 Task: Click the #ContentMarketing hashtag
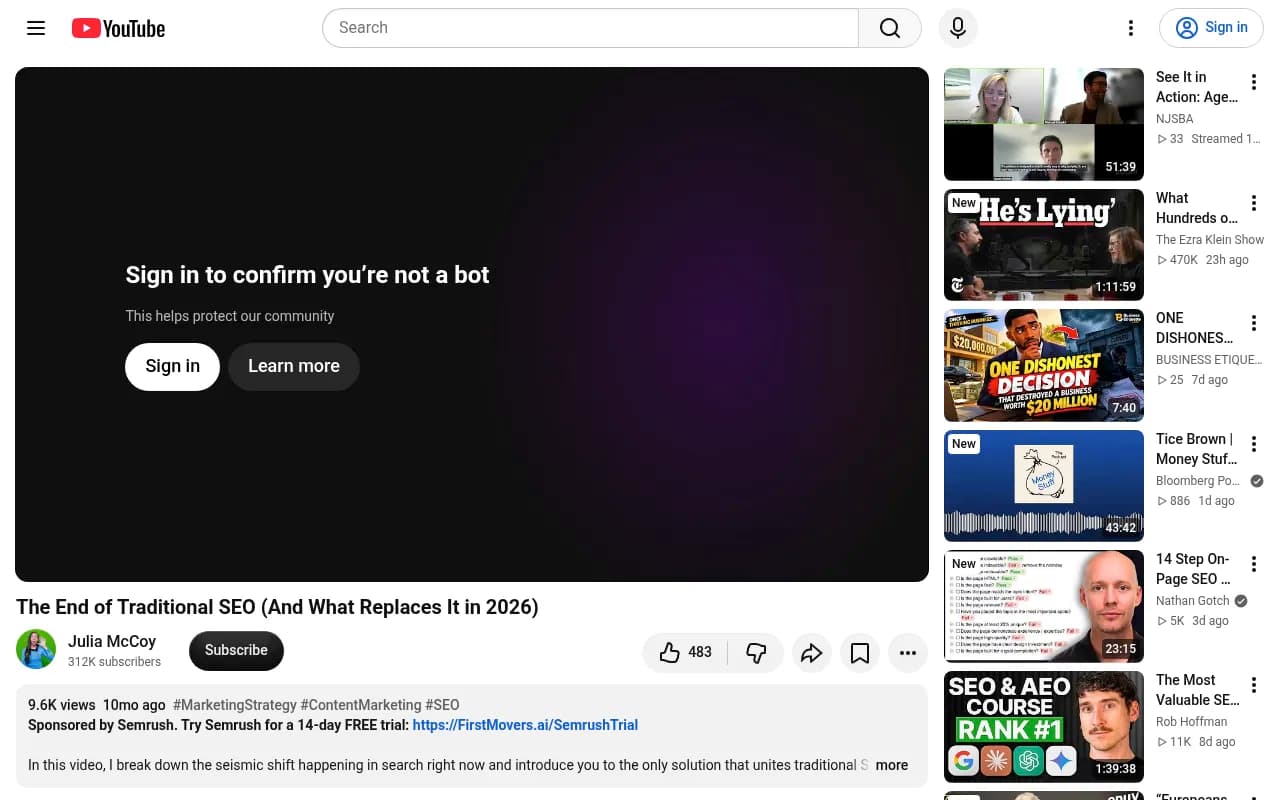pos(360,705)
